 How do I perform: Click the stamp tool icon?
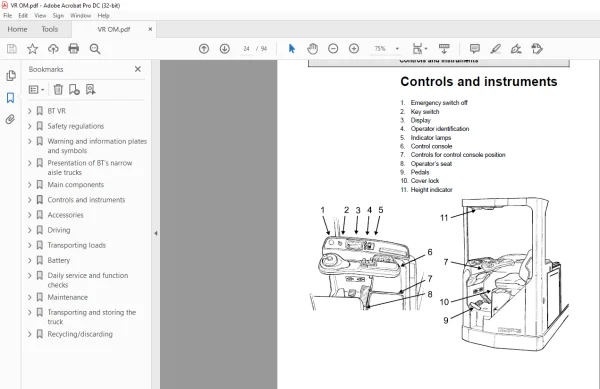click(x=537, y=49)
